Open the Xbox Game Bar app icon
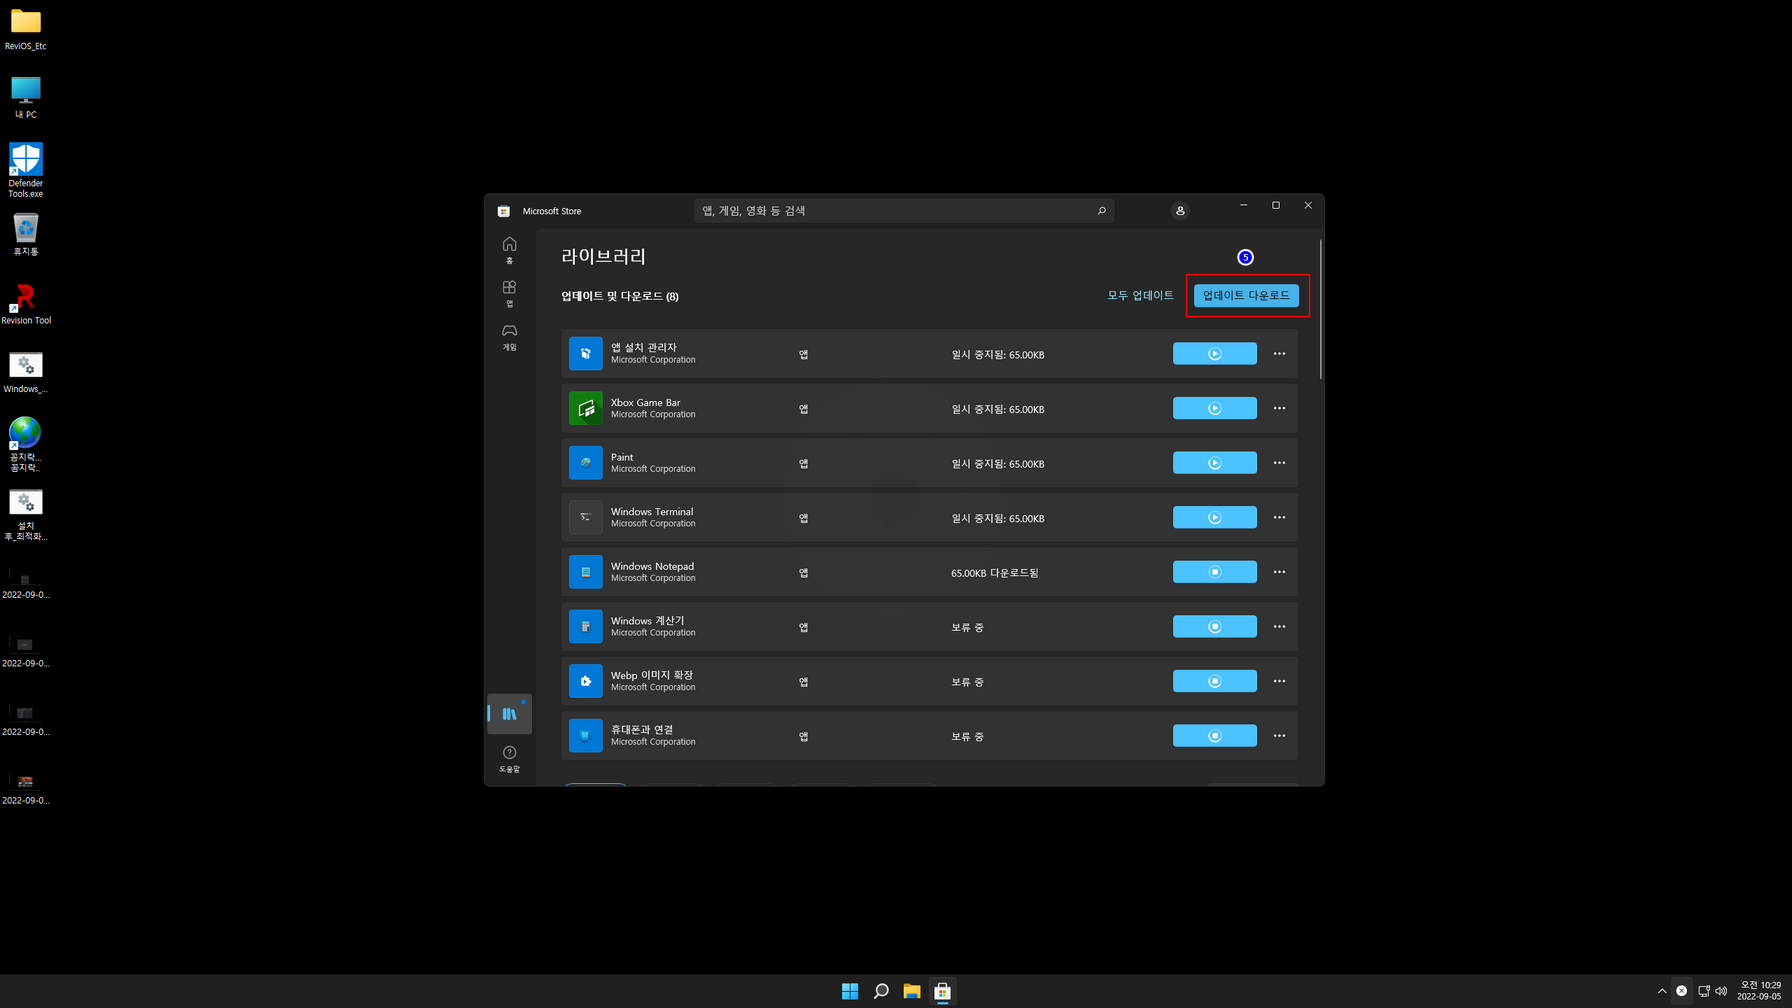This screenshot has height=1008, width=1792. [x=586, y=408]
